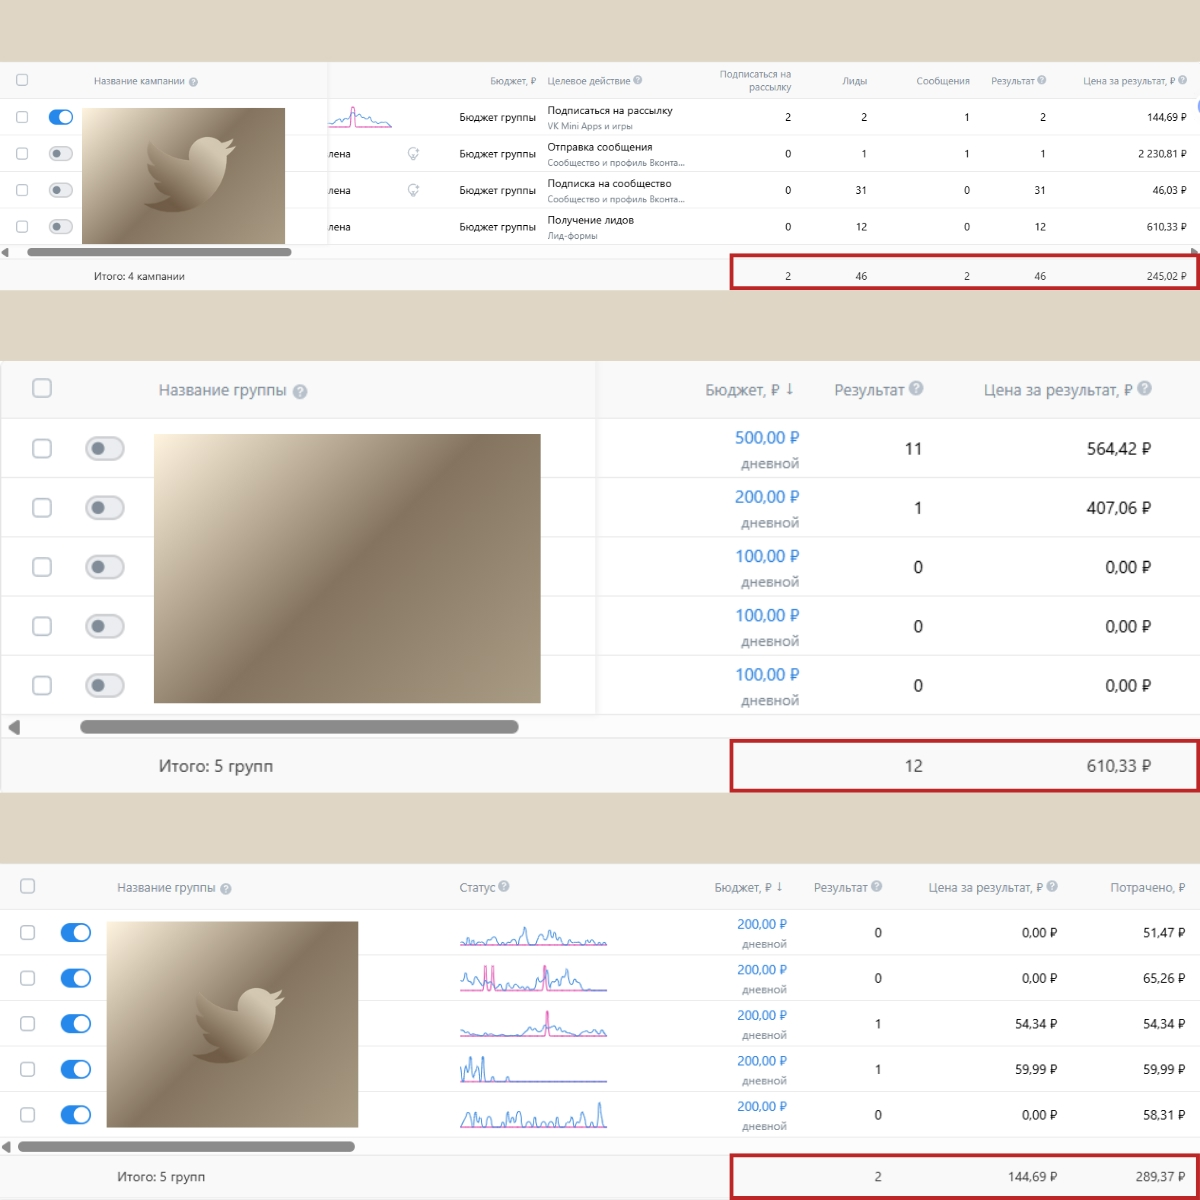The width and height of the screenshot is (1200, 1200).
Task: Click status sparkline in row with 65,26 ₽ spent
Action: point(533,978)
